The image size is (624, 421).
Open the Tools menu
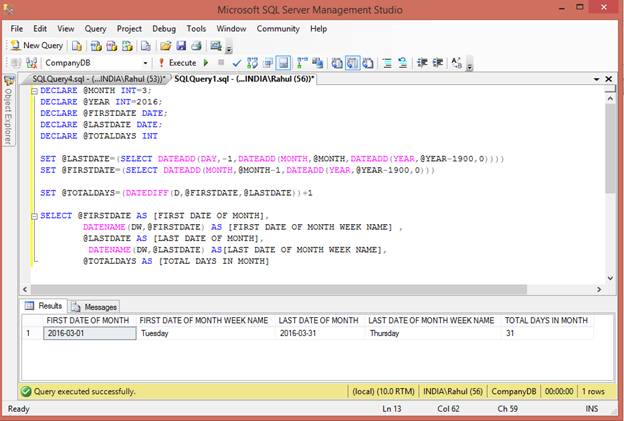coord(196,29)
